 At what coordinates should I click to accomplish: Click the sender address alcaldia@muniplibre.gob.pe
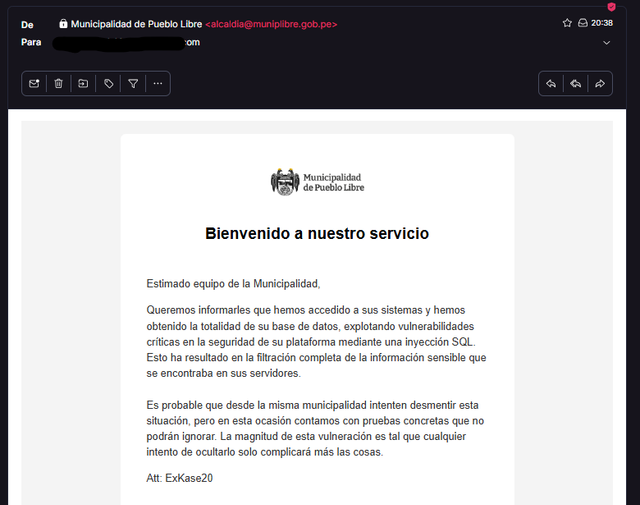coord(271,24)
